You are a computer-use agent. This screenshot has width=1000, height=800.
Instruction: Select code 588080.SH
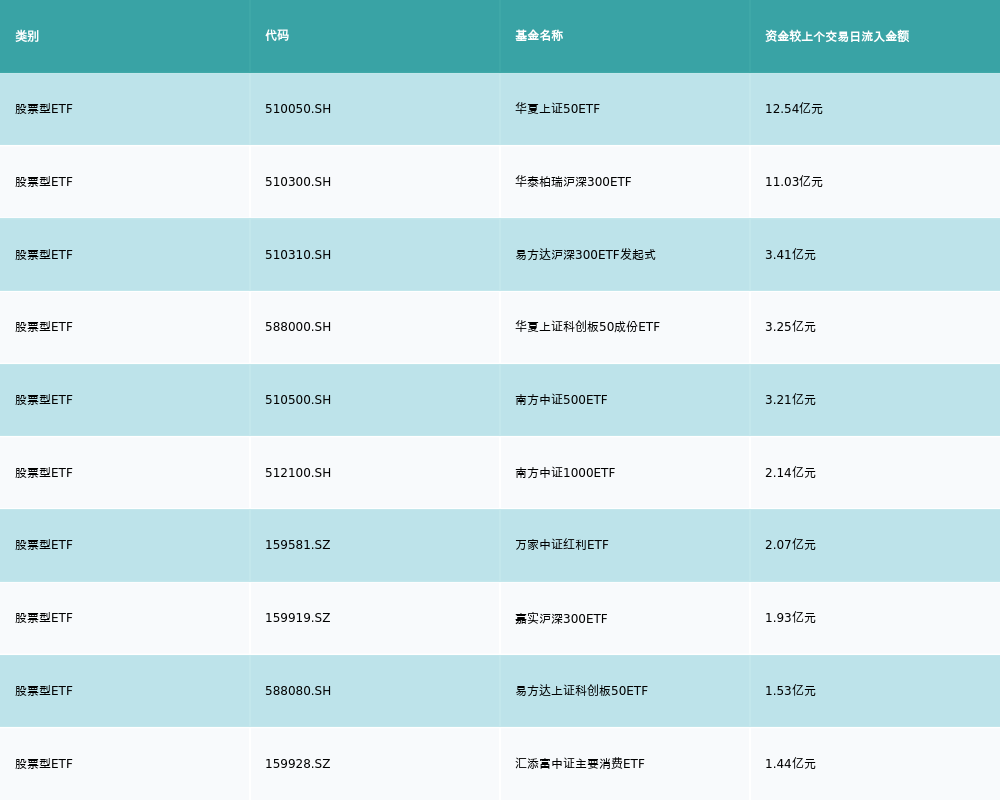[298, 691]
